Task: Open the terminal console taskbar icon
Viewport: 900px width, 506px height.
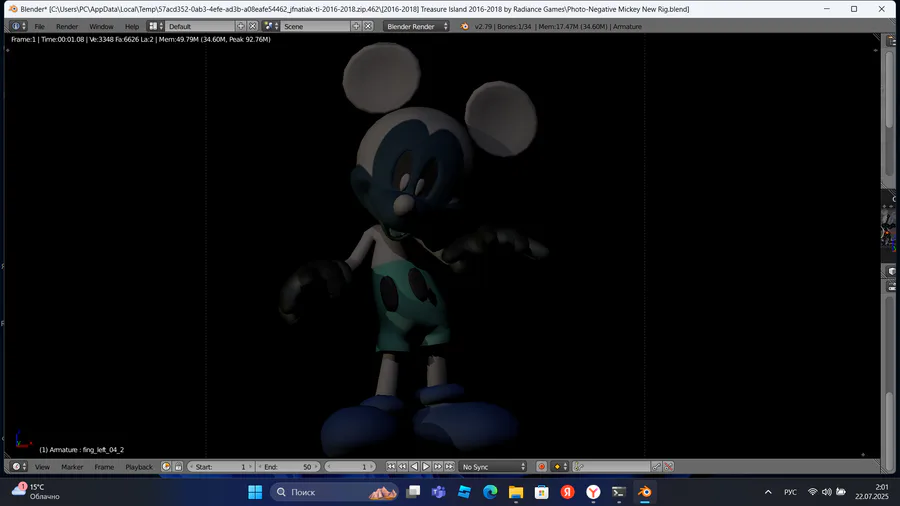Action: click(619, 492)
